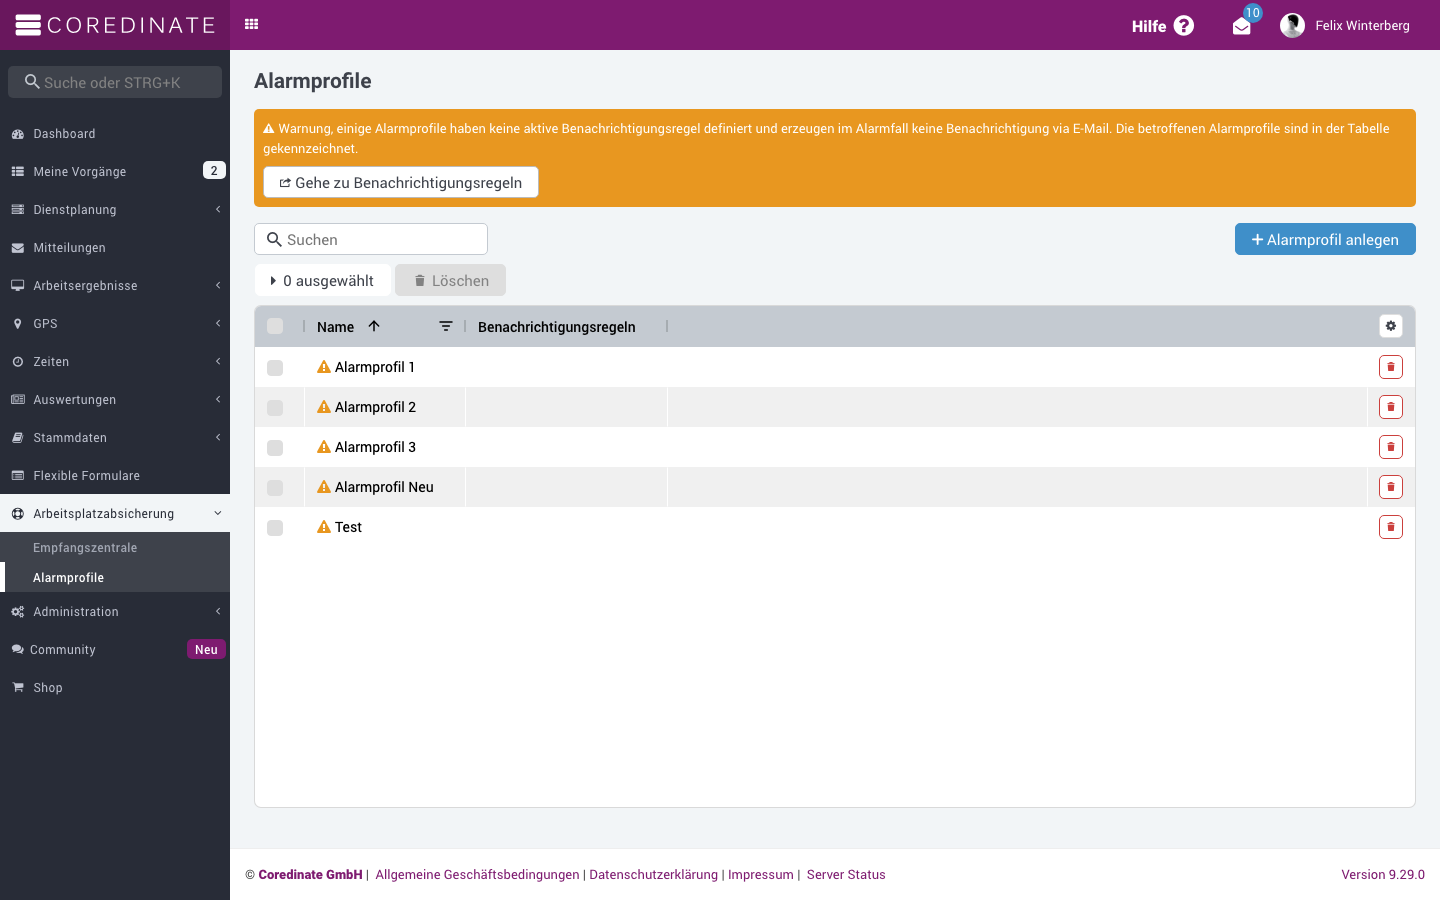Focus the Suchen table search field
Image resolution: width=1440 pixels, height=900 pixels.
[x=371, y=239]
